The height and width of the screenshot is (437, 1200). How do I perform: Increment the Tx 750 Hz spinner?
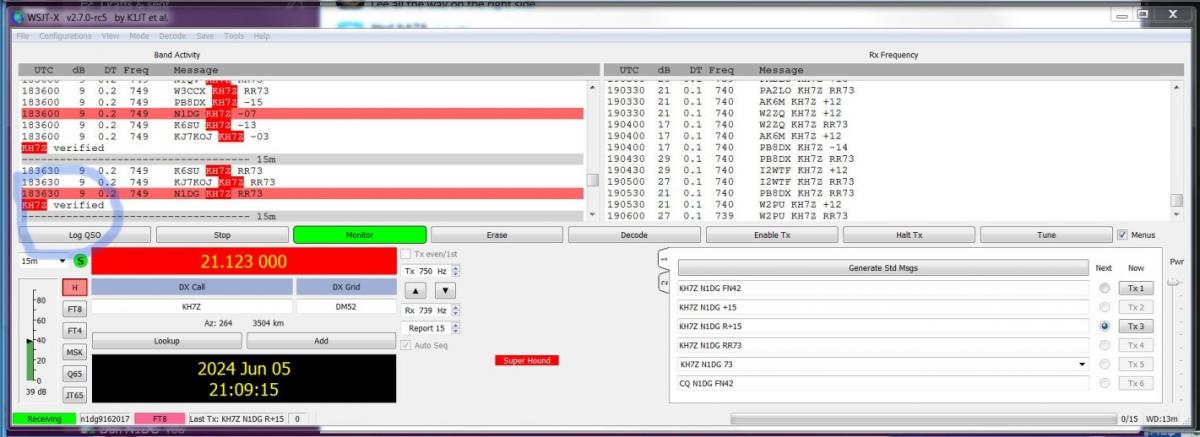tap(456, 268)
